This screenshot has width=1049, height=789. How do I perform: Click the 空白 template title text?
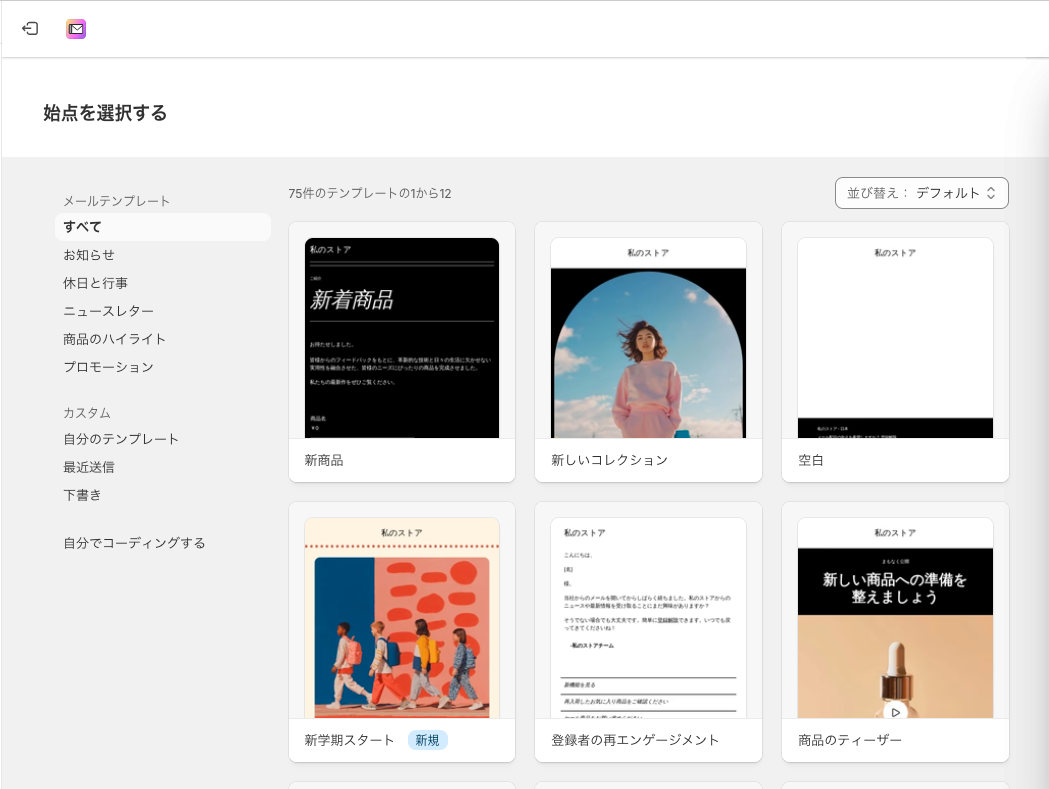tap(811, 460)
